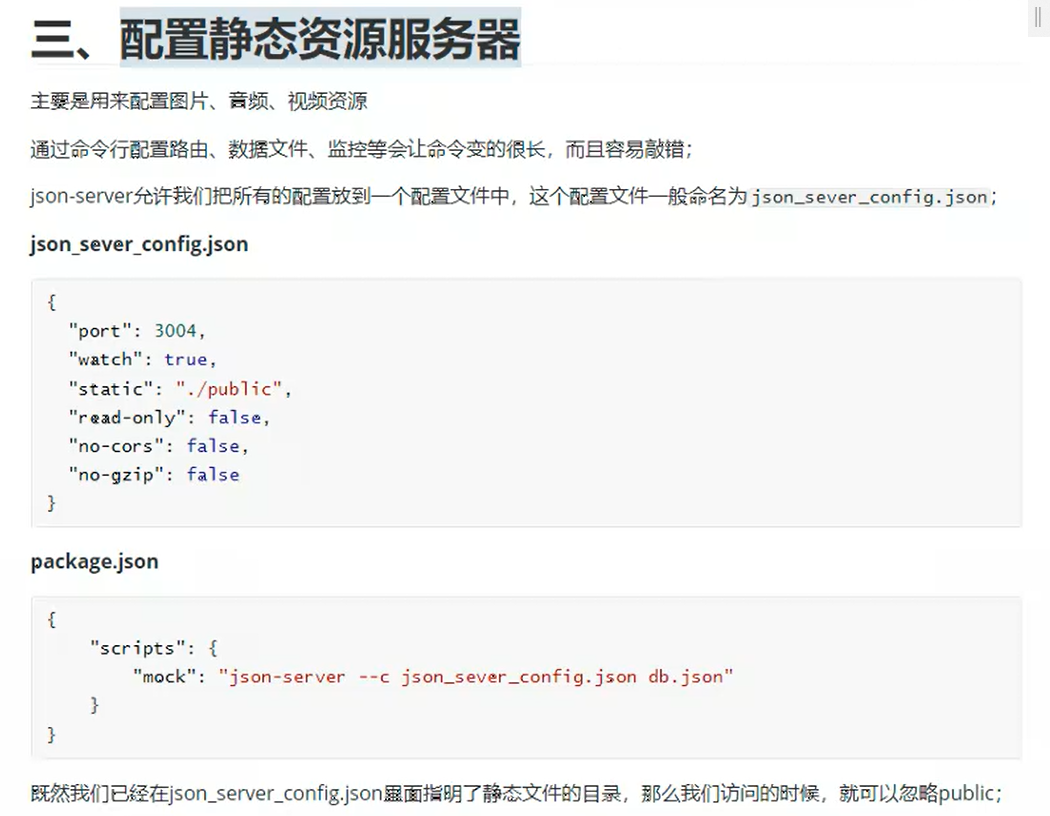The width and height of the screenshot is (1050, 816).
Task: Click the paragraph starting with 主要是用来配置图片
Action: pos(198,101)
